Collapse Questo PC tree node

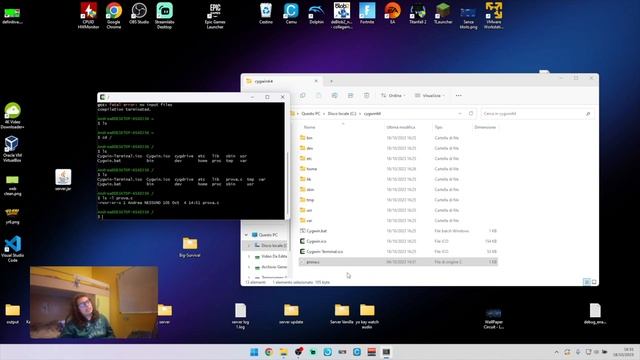coord(246,235)
